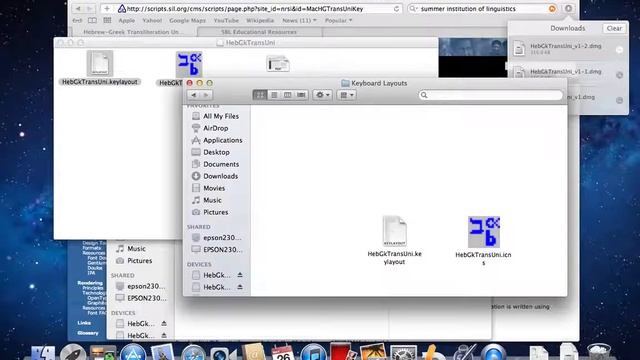The width and height of the screenshot is (640, 360).
Task: Open Desktop in Keyboard Layouts sidebar
Action: 216,152
